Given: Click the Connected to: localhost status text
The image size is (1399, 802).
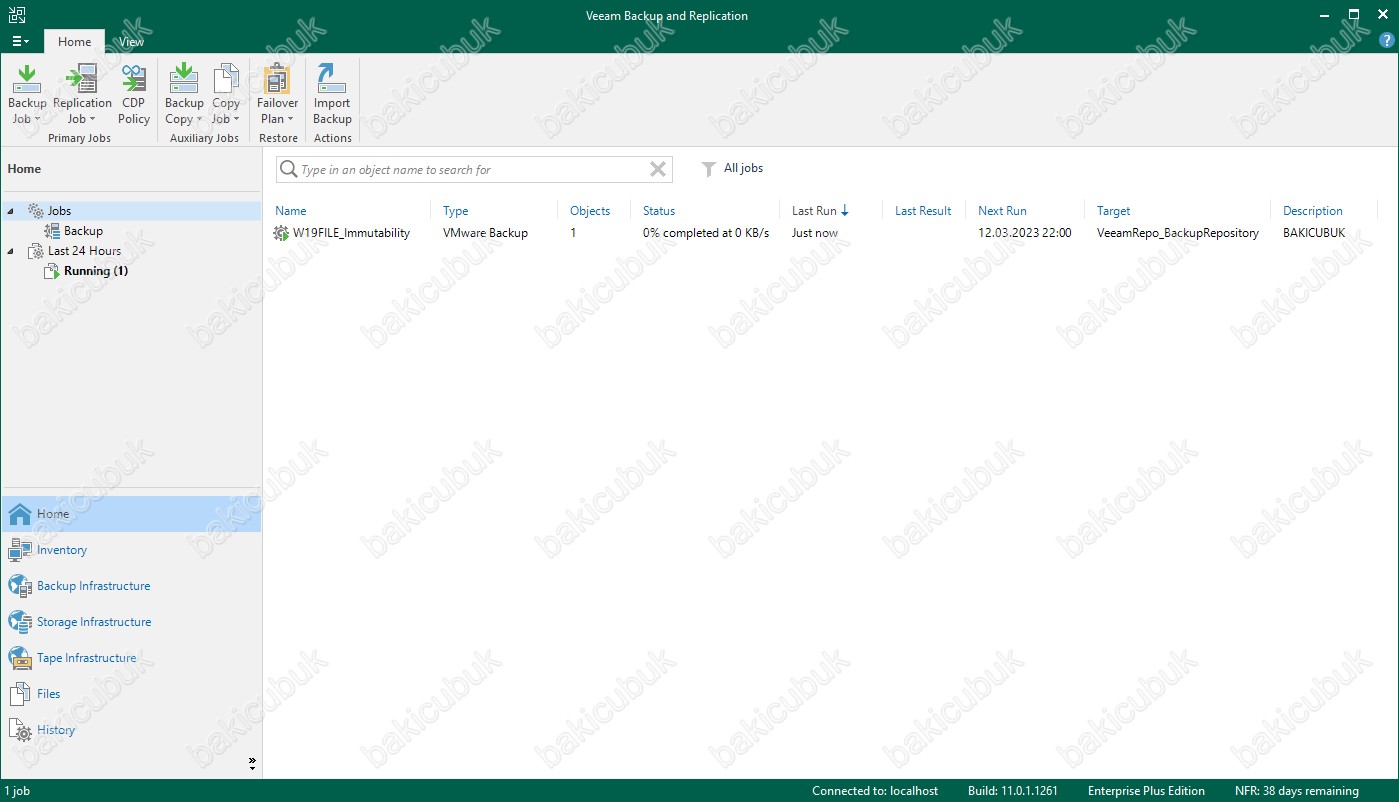Looking at the screenshot, I should click(x=875, y=791).
